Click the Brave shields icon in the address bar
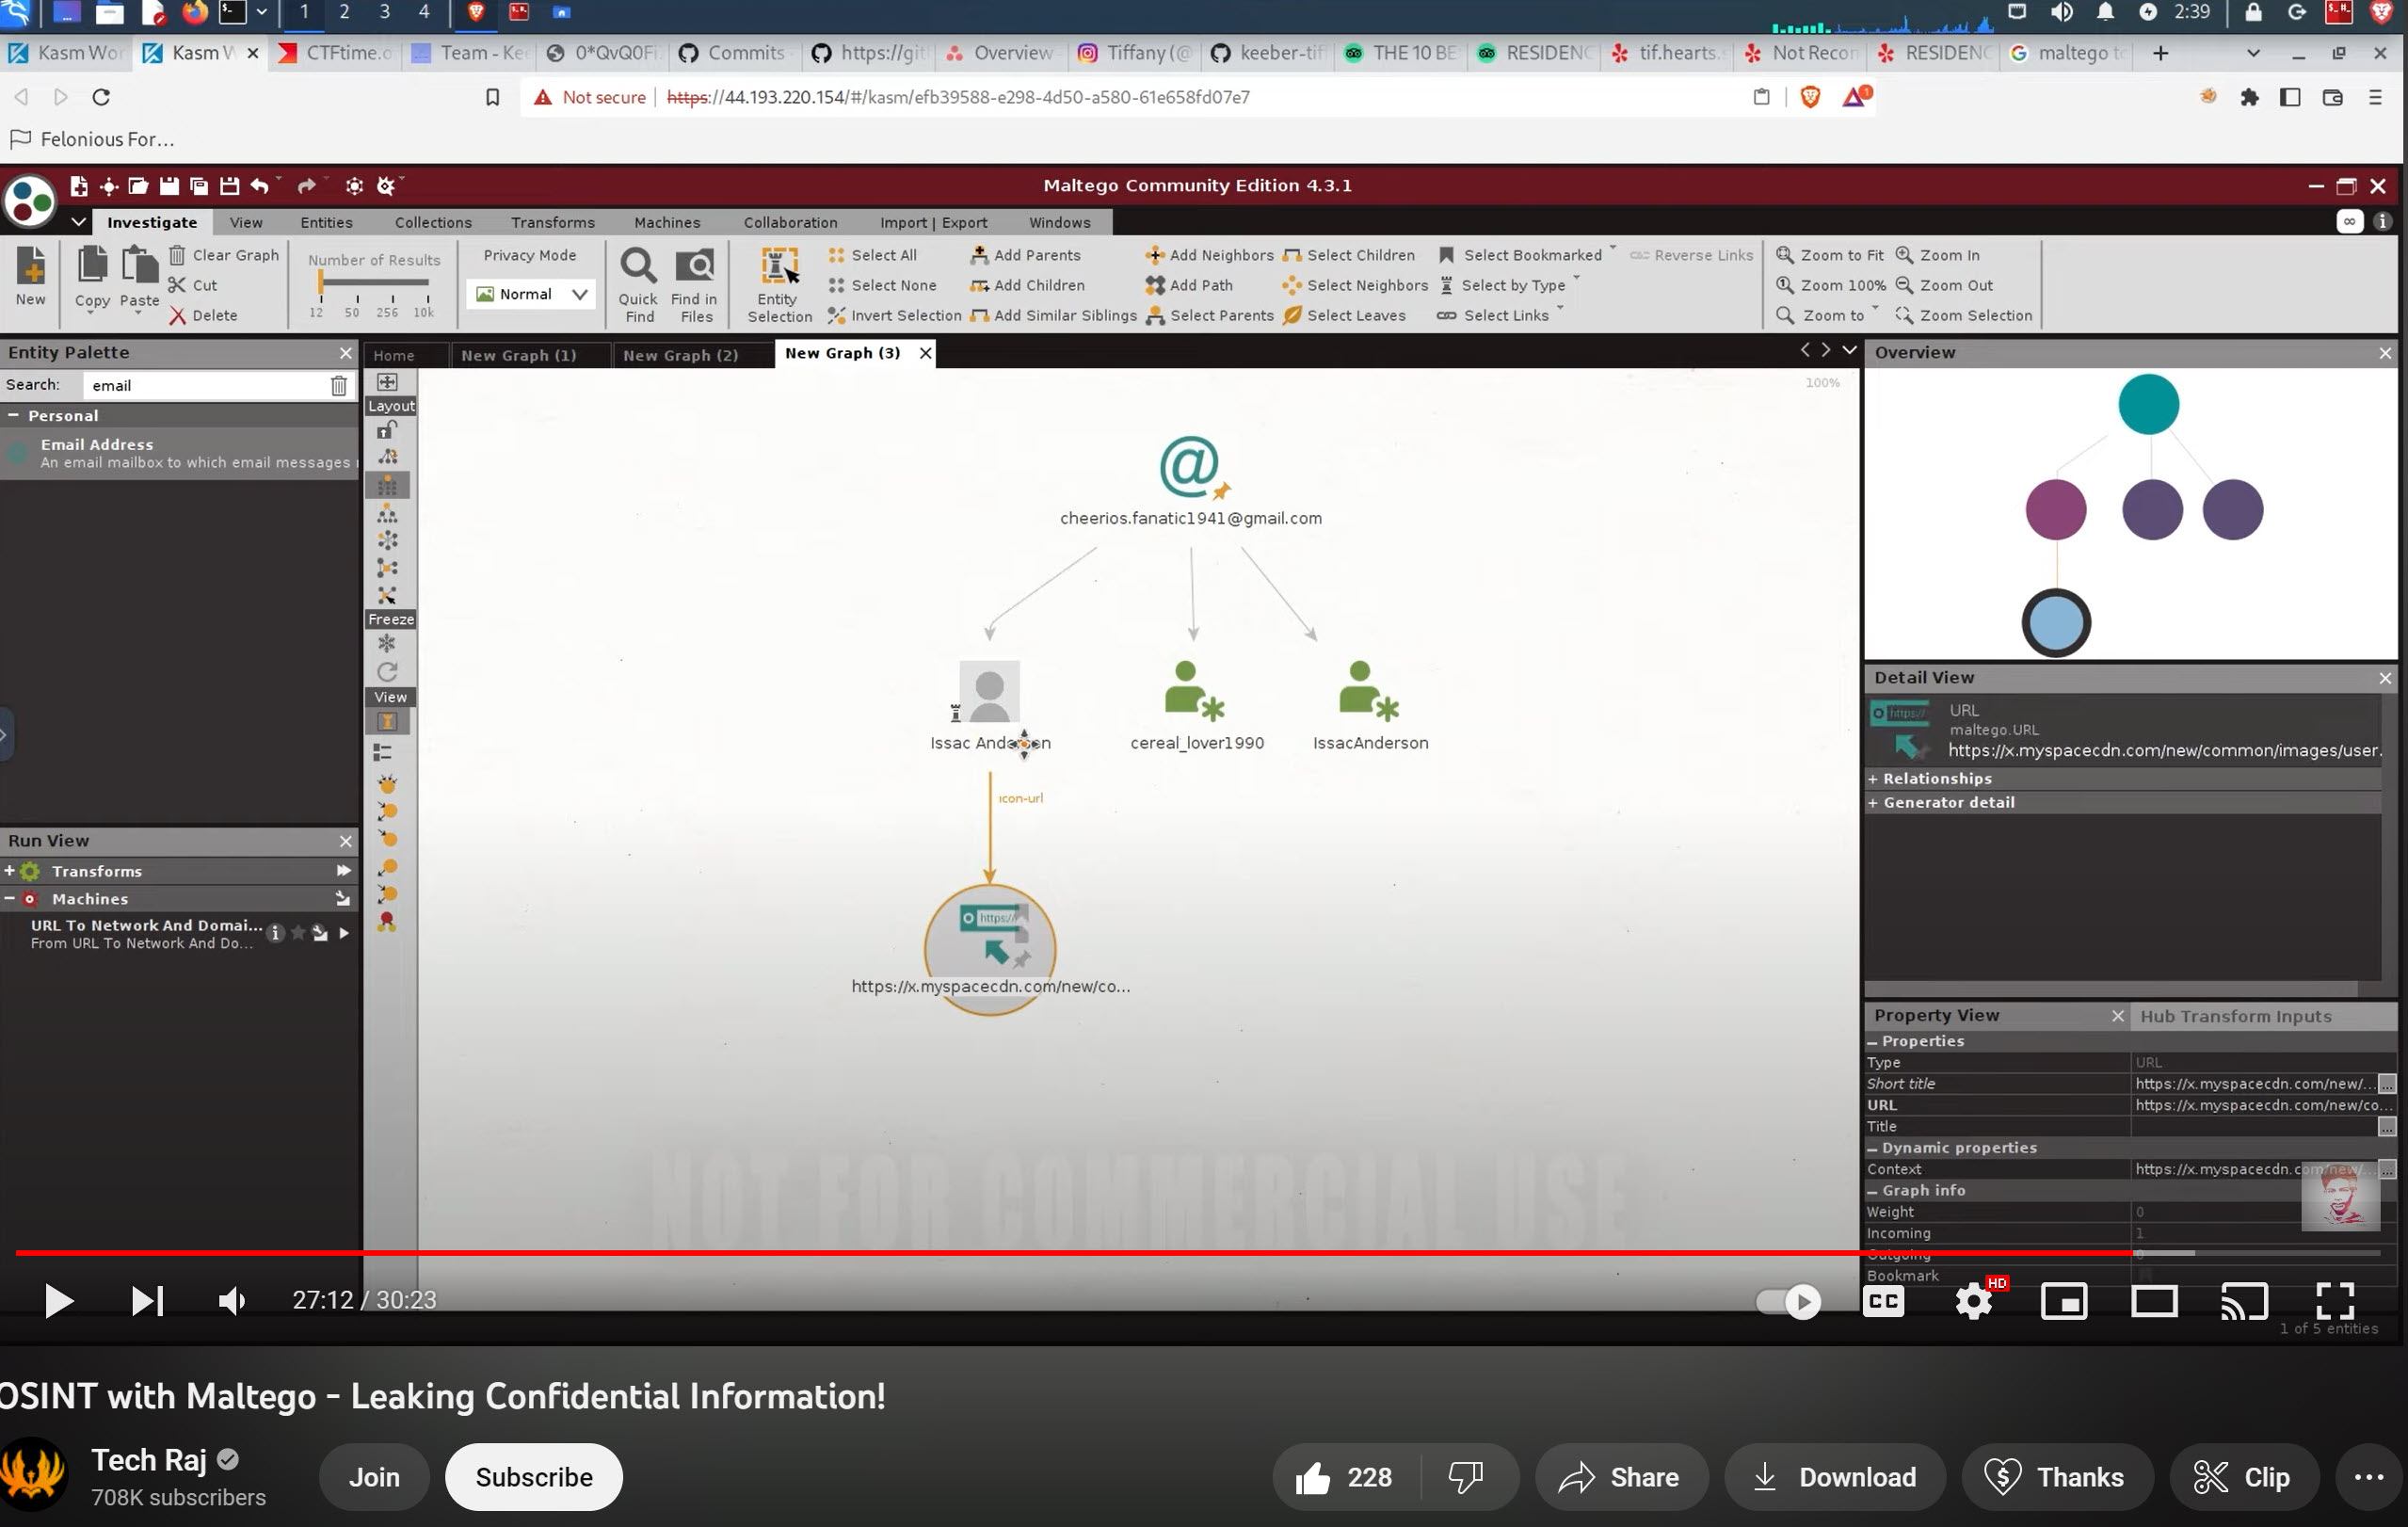Screen dimensions: 2408x1527 click(x=1809, y=97)
